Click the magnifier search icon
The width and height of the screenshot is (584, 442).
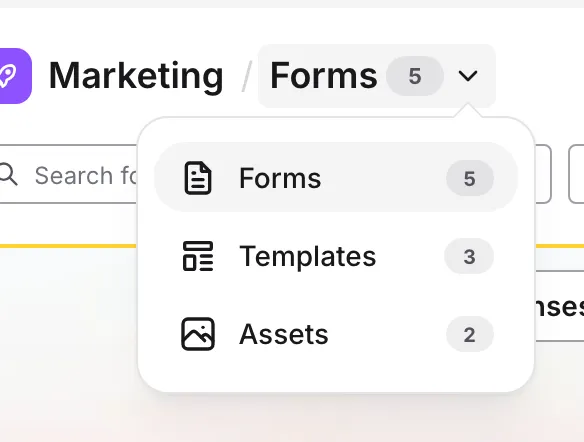coord(8,174)
